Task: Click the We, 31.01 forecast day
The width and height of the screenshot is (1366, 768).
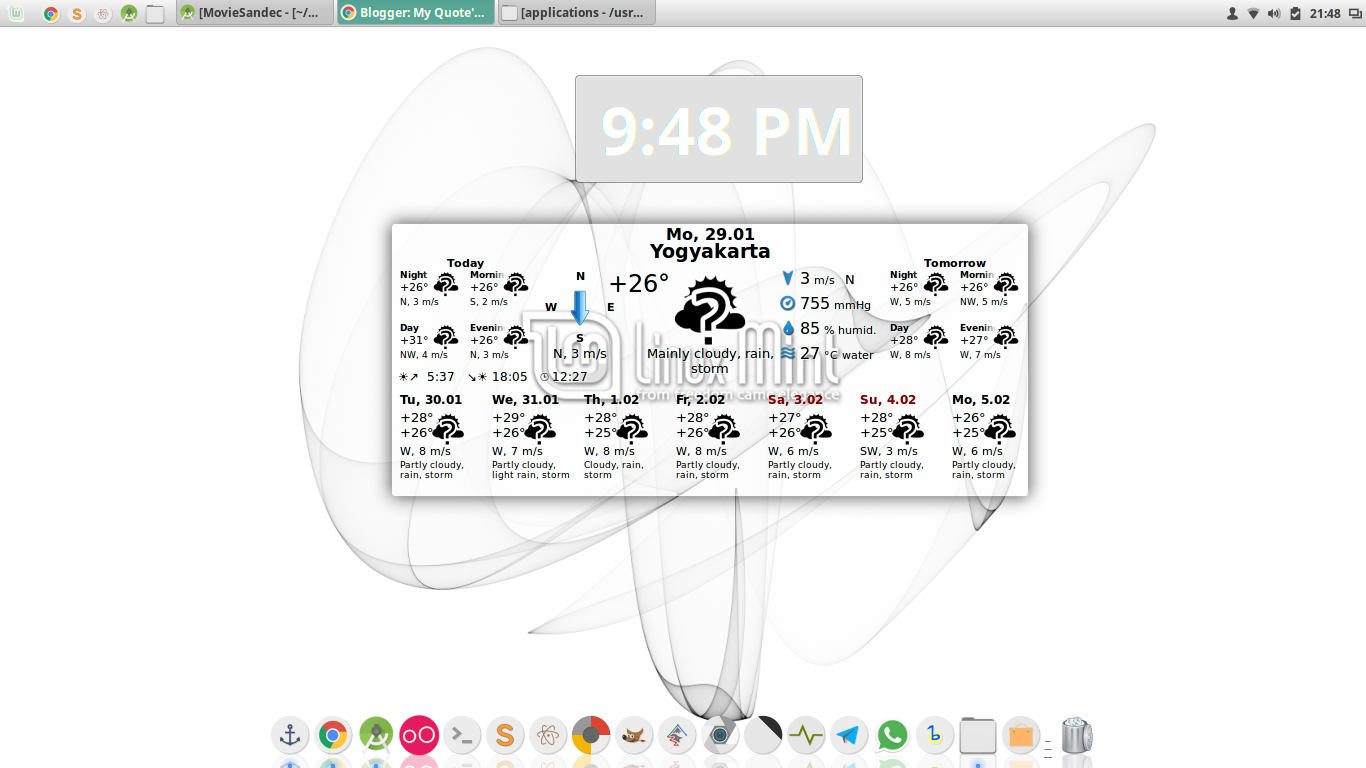Action: click(x=525, y=399)
